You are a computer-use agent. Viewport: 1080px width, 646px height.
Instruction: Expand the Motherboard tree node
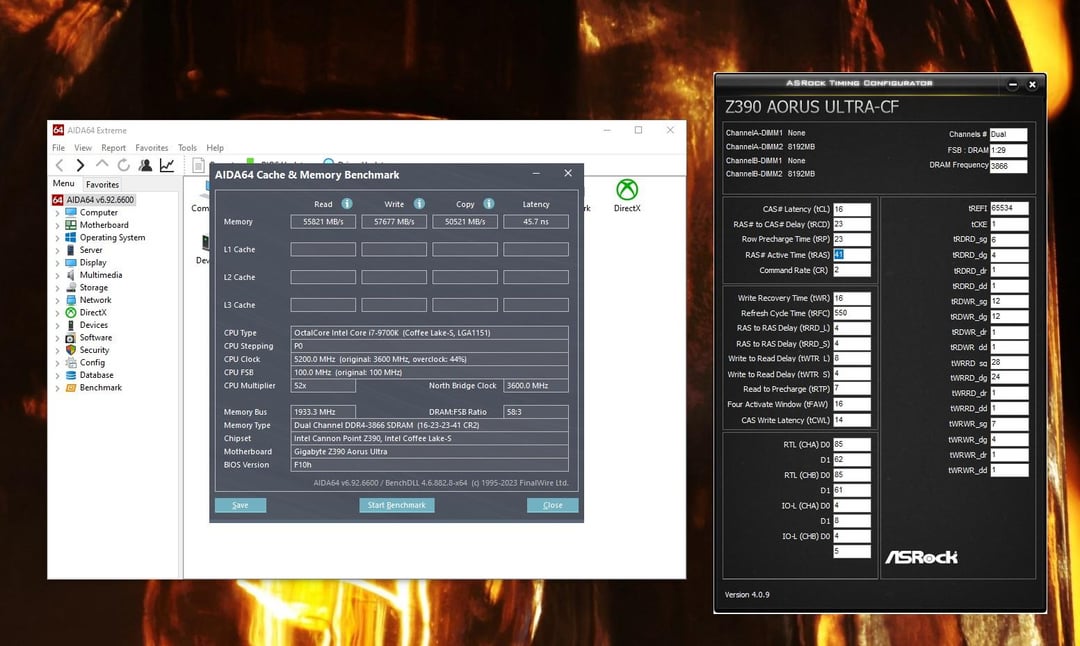pos(57,225)
